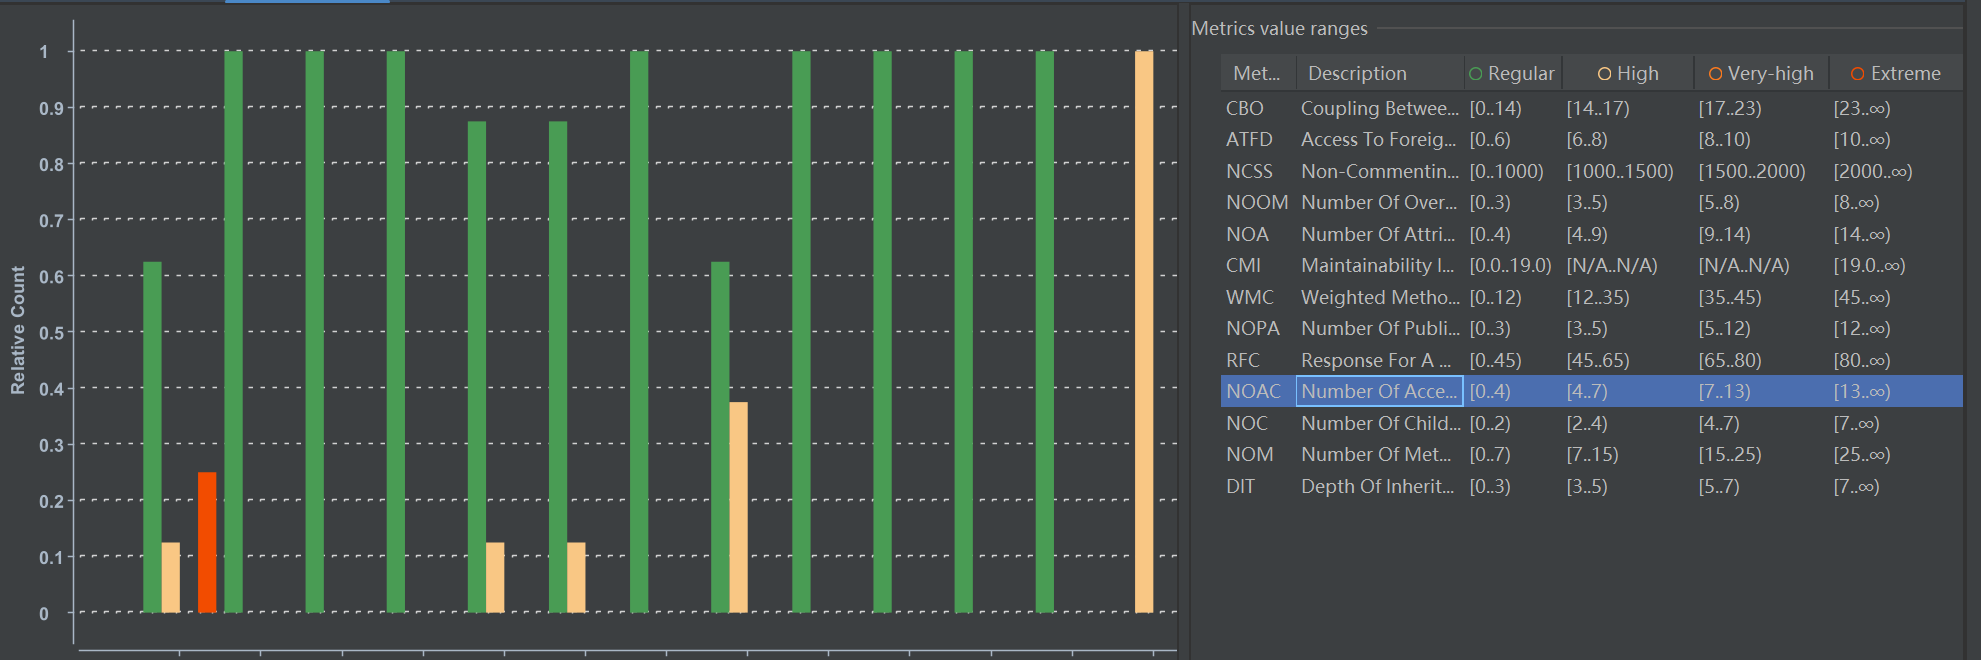The height and width of the screenshot is (660, 1981).
Task: Select the RFC metric cell
Action: pos(1258,360)
